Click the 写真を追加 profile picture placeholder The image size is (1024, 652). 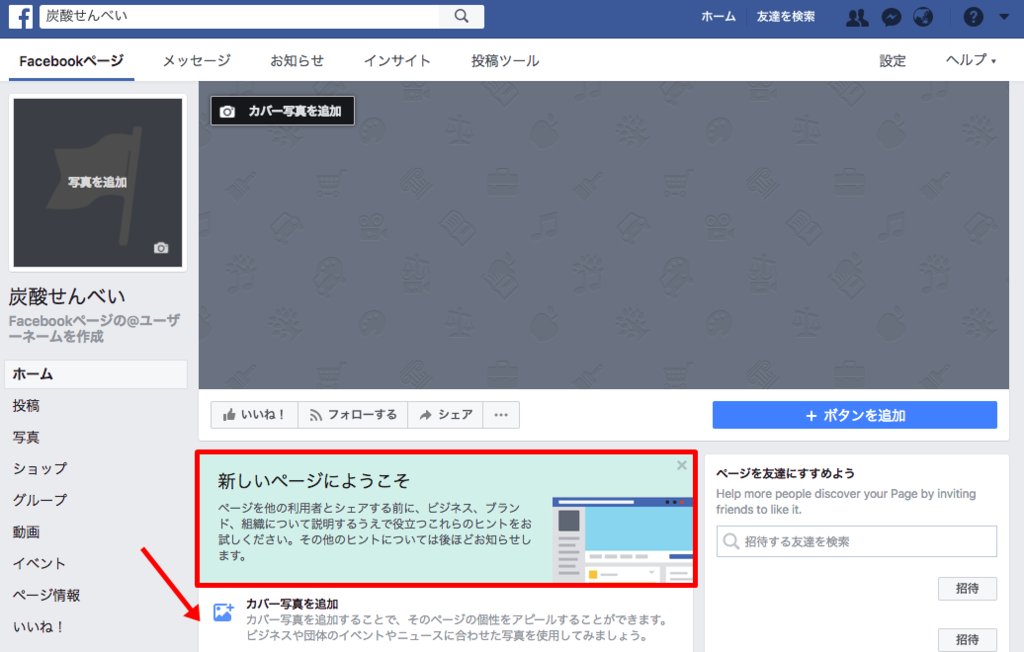(98, 182)
